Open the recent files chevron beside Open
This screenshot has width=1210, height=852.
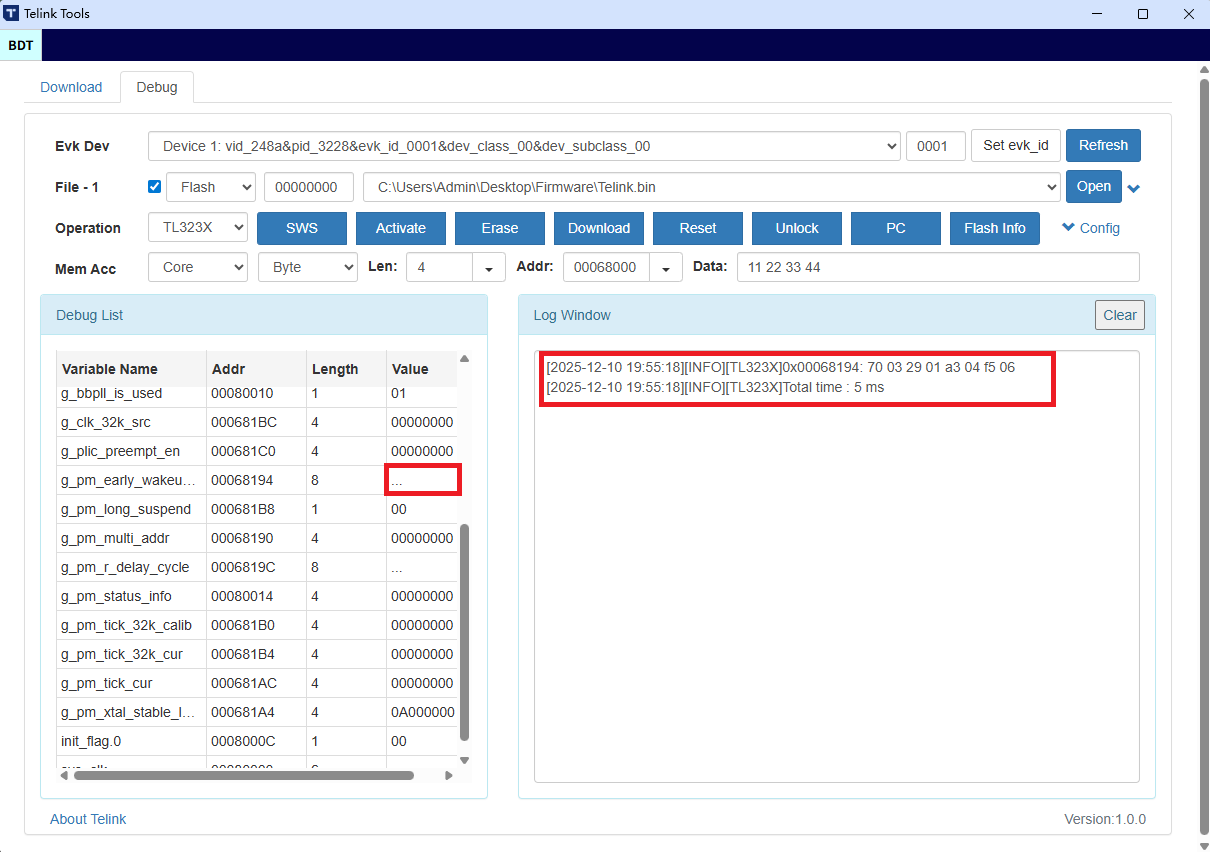pos(1134,187)
